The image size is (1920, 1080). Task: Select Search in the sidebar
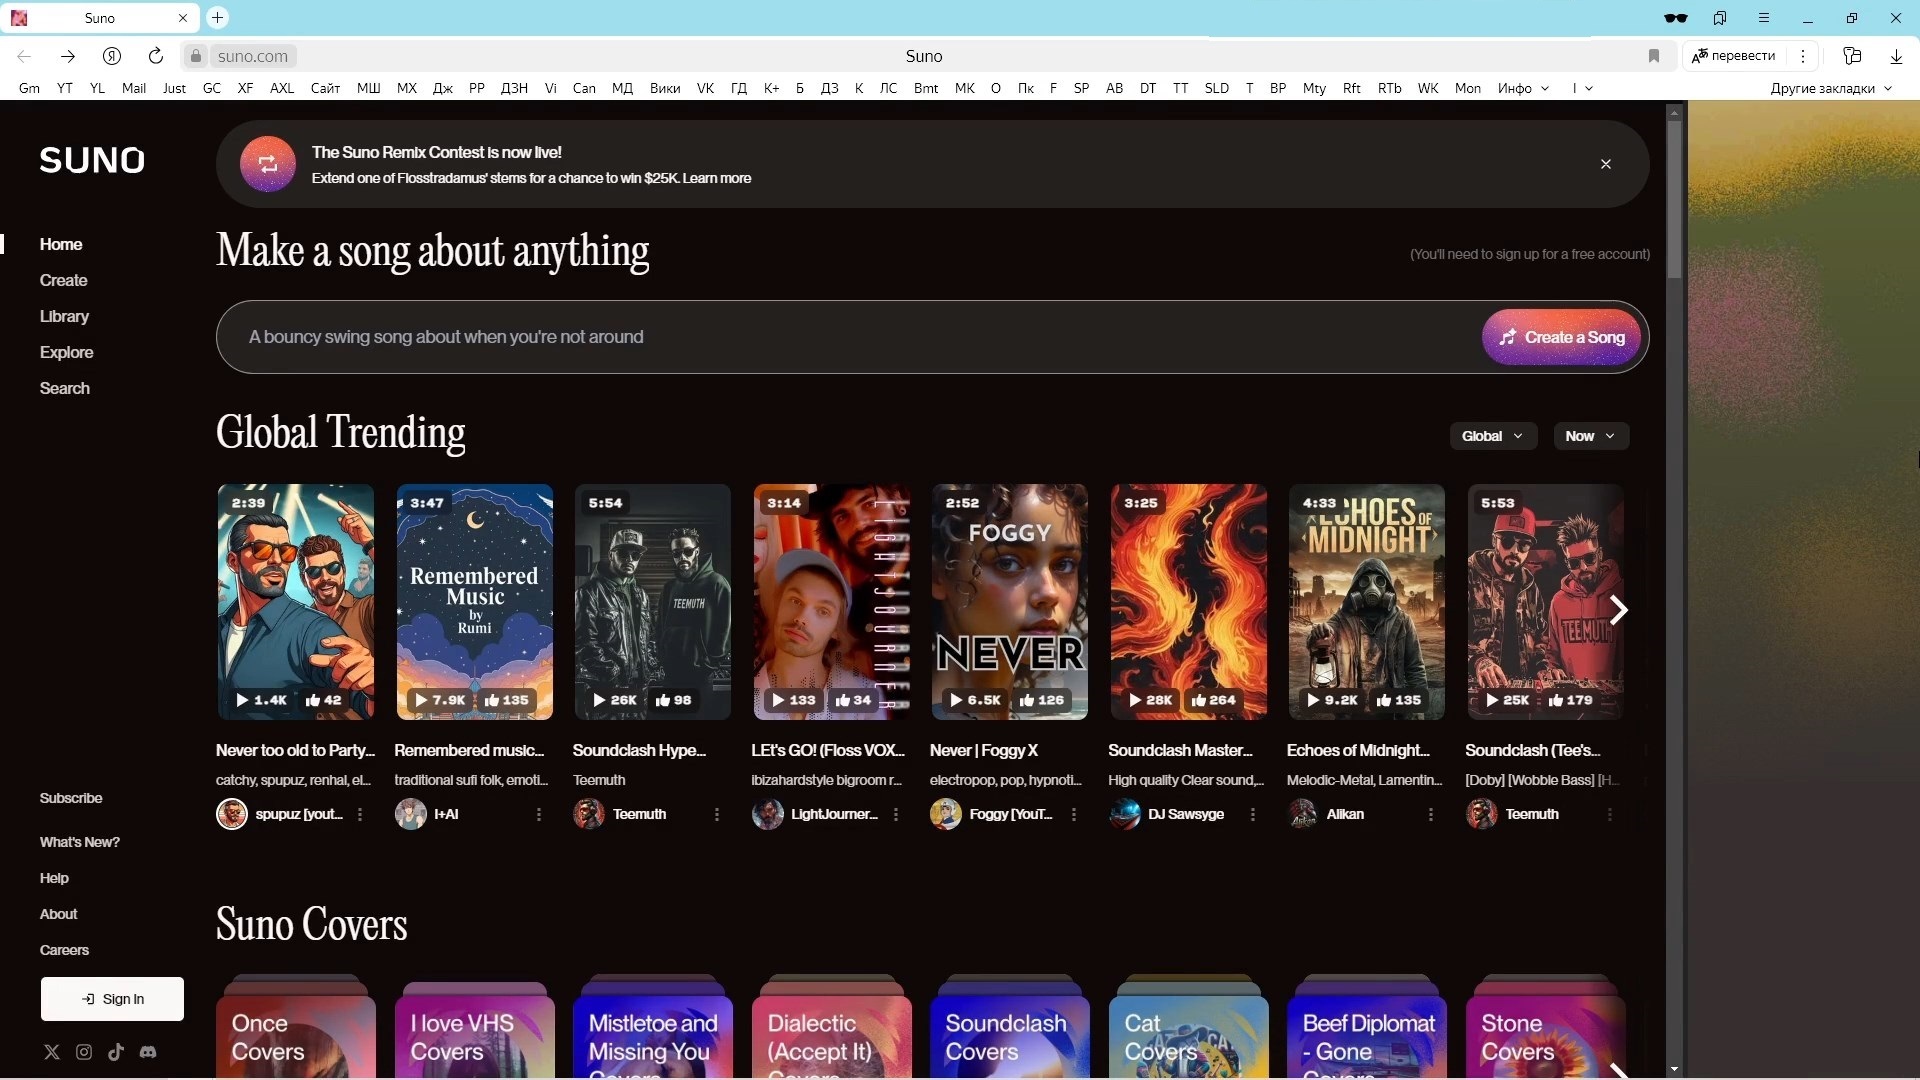coord(64,388)
